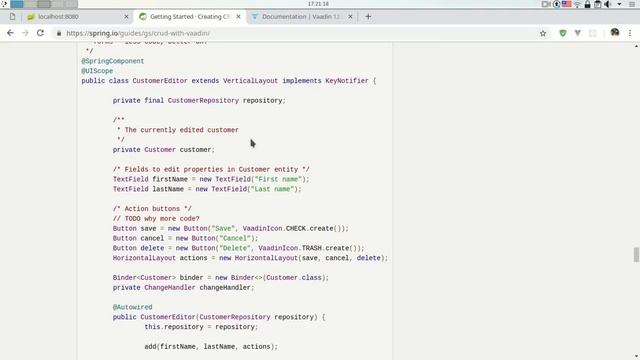640x360 pixels.
Task: Click the 'Action buttons' comment
Action: [152, 209]
